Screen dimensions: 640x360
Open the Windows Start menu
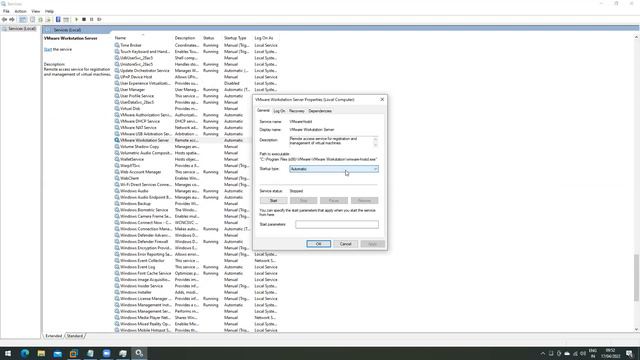tap(8, 353)
